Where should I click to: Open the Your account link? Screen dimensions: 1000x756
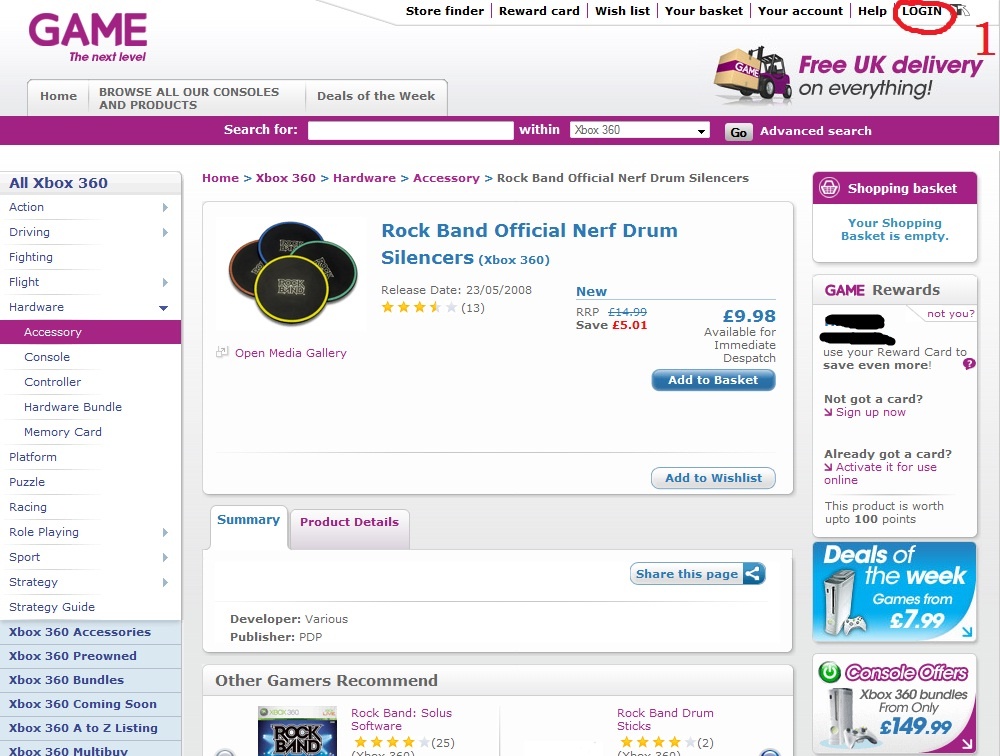point(800,11)
